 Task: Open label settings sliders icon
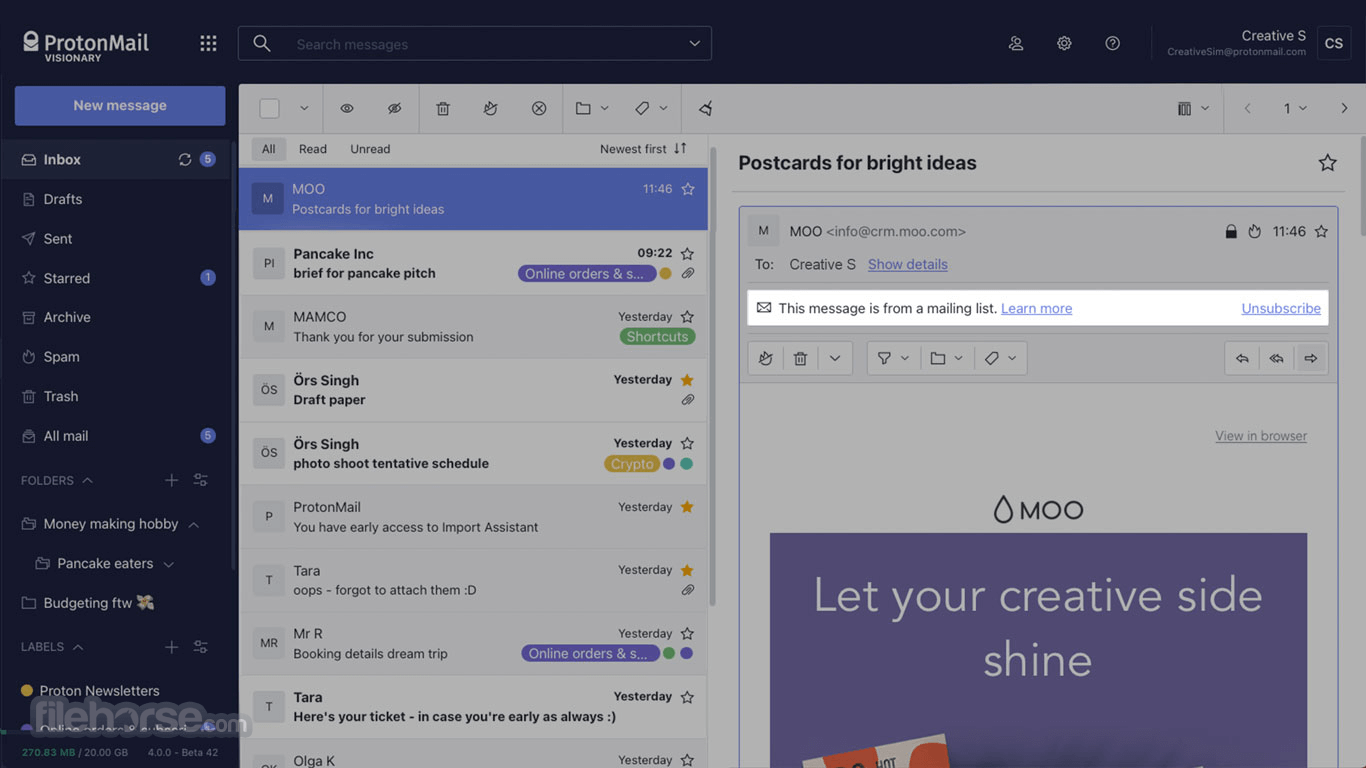coord(201,647)
